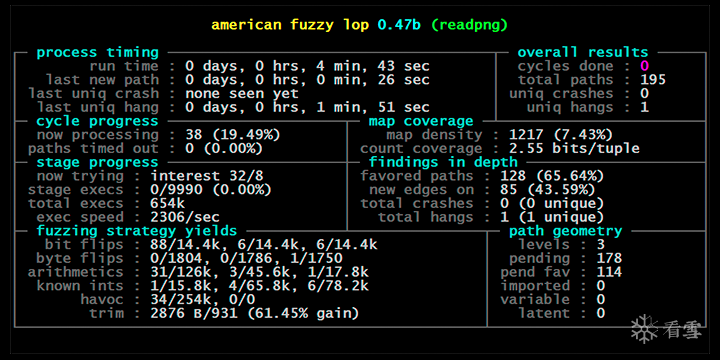Click byte flips values starting "0/1804"
The height and width of the screenshot is (360, 720).
pos(246,259)
